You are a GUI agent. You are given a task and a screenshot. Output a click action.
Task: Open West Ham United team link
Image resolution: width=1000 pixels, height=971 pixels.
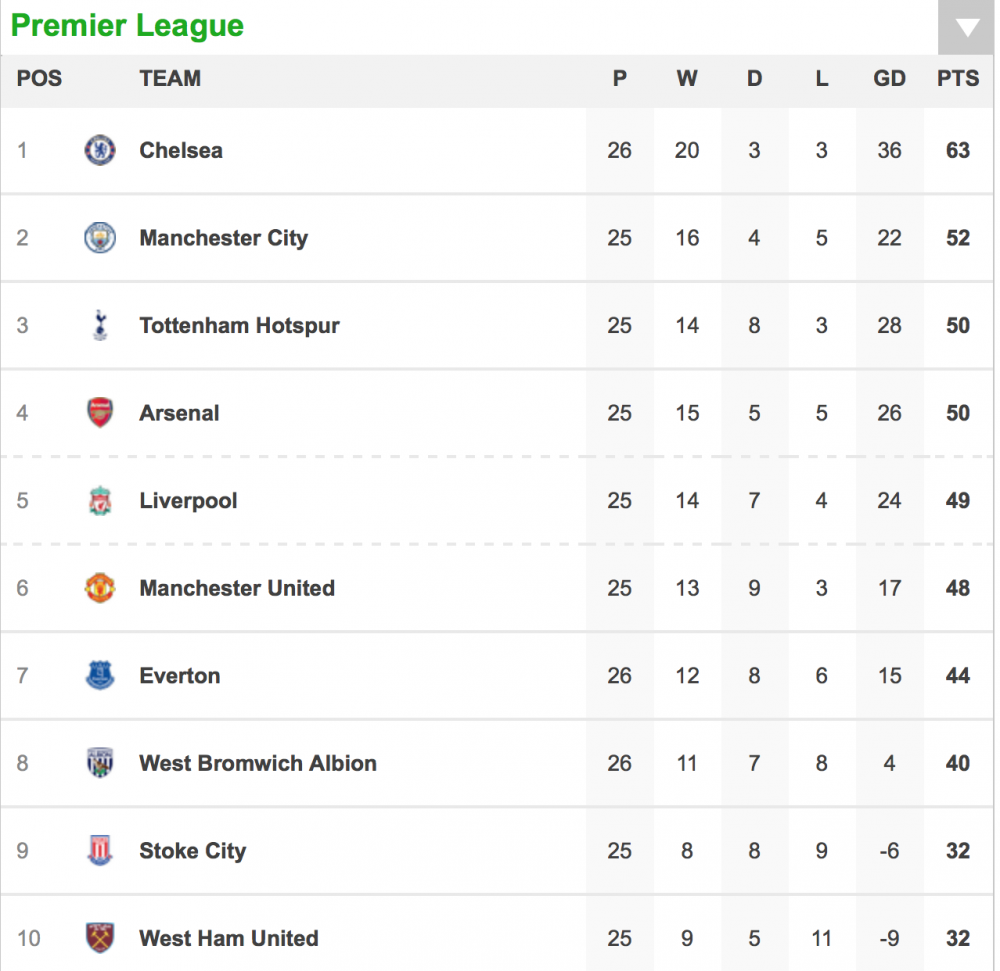pyautogui.click(x=229, y=938)
